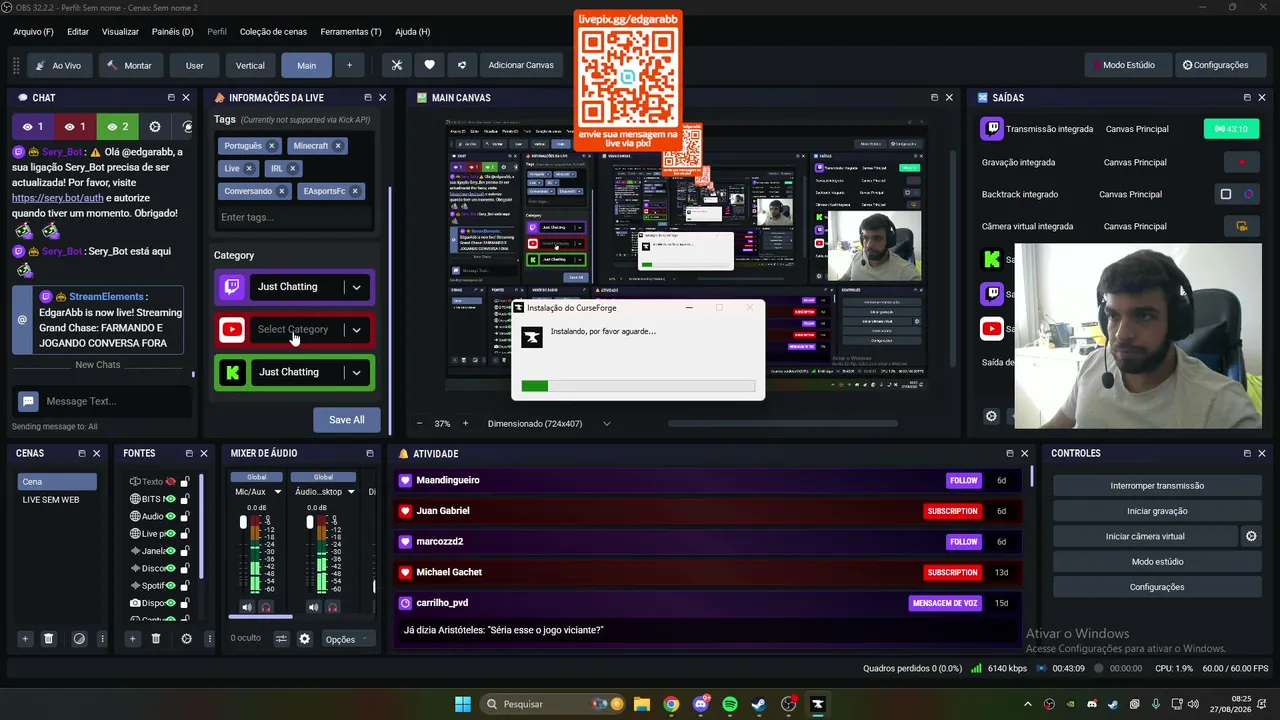Add a new source in Fontes panel

132,639
